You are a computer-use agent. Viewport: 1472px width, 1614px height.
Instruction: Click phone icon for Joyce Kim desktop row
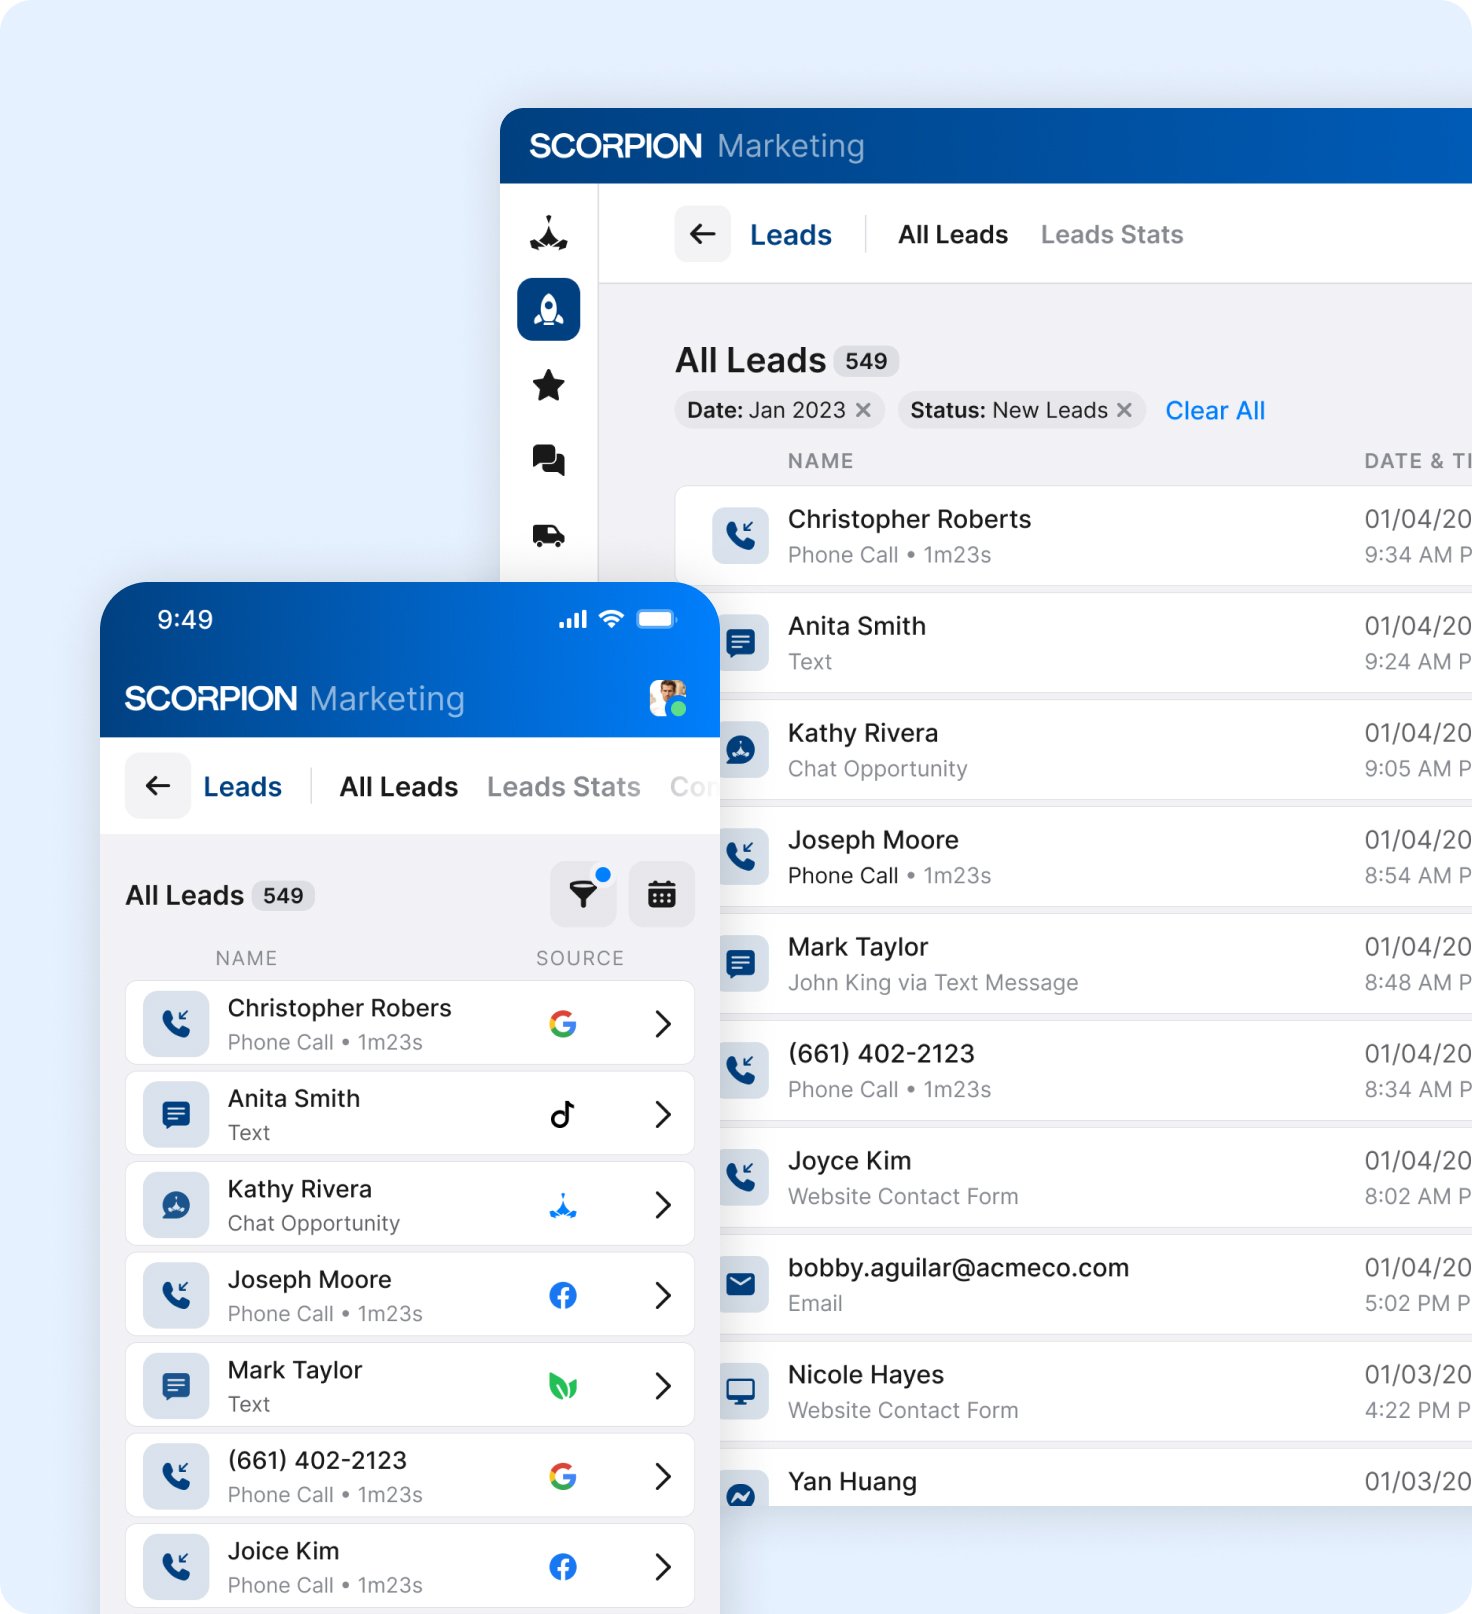click(741, 1177)
